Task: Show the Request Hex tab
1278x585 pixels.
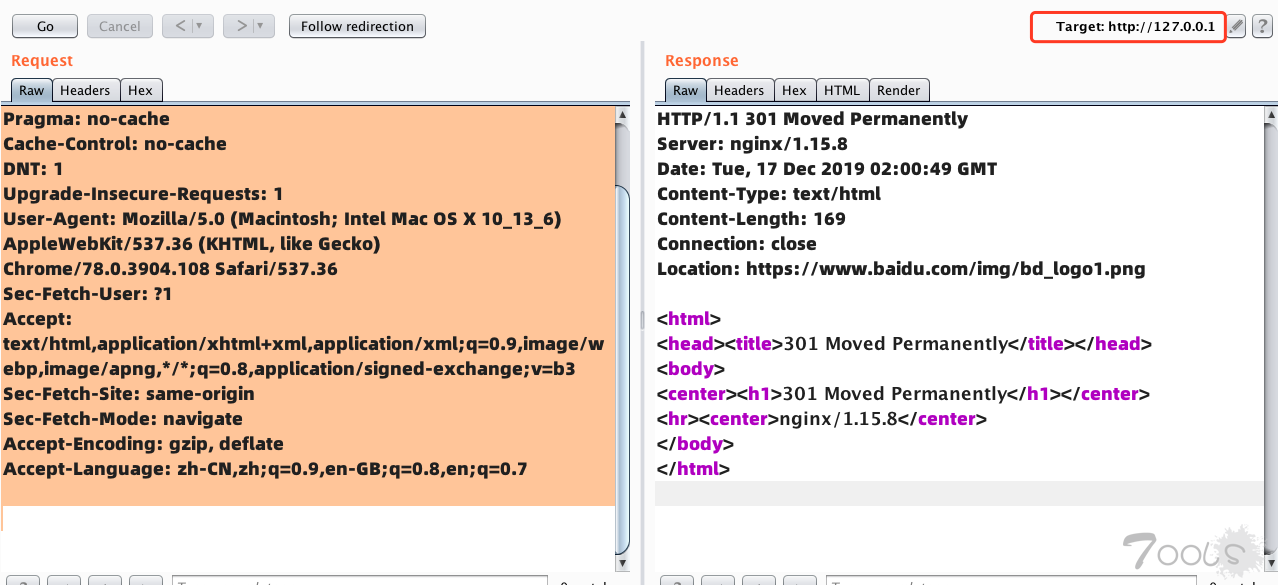Action: (140, 90)
